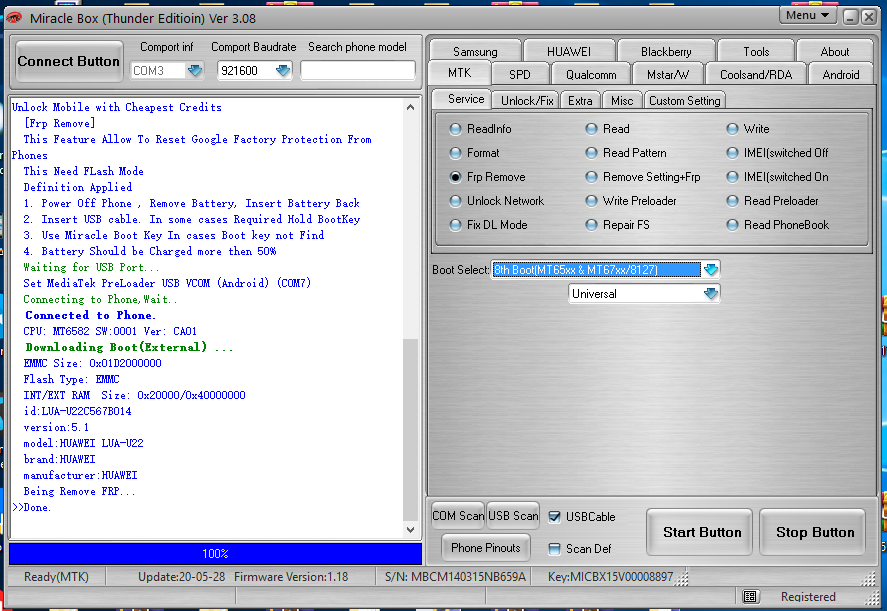Click the Start Button
Screen dimensions: 887x611
coord(701,532)
